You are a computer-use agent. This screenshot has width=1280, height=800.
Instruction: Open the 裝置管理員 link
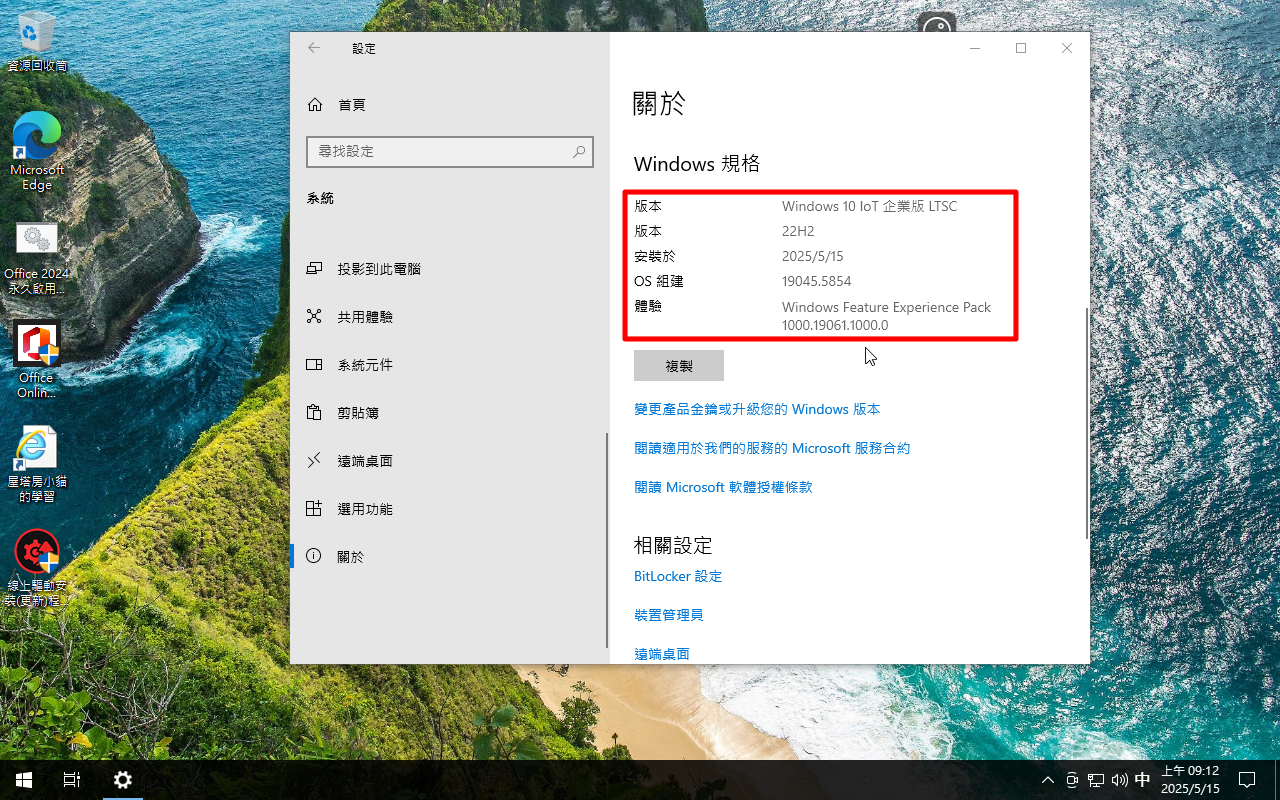669,615
